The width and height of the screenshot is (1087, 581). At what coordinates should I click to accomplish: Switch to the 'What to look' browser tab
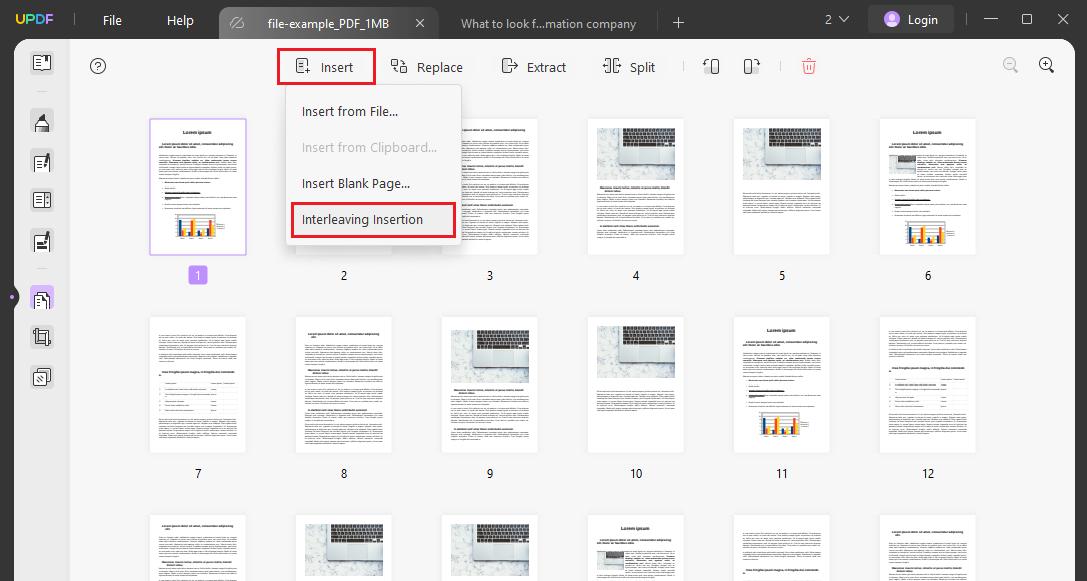[x=548, y=23]
